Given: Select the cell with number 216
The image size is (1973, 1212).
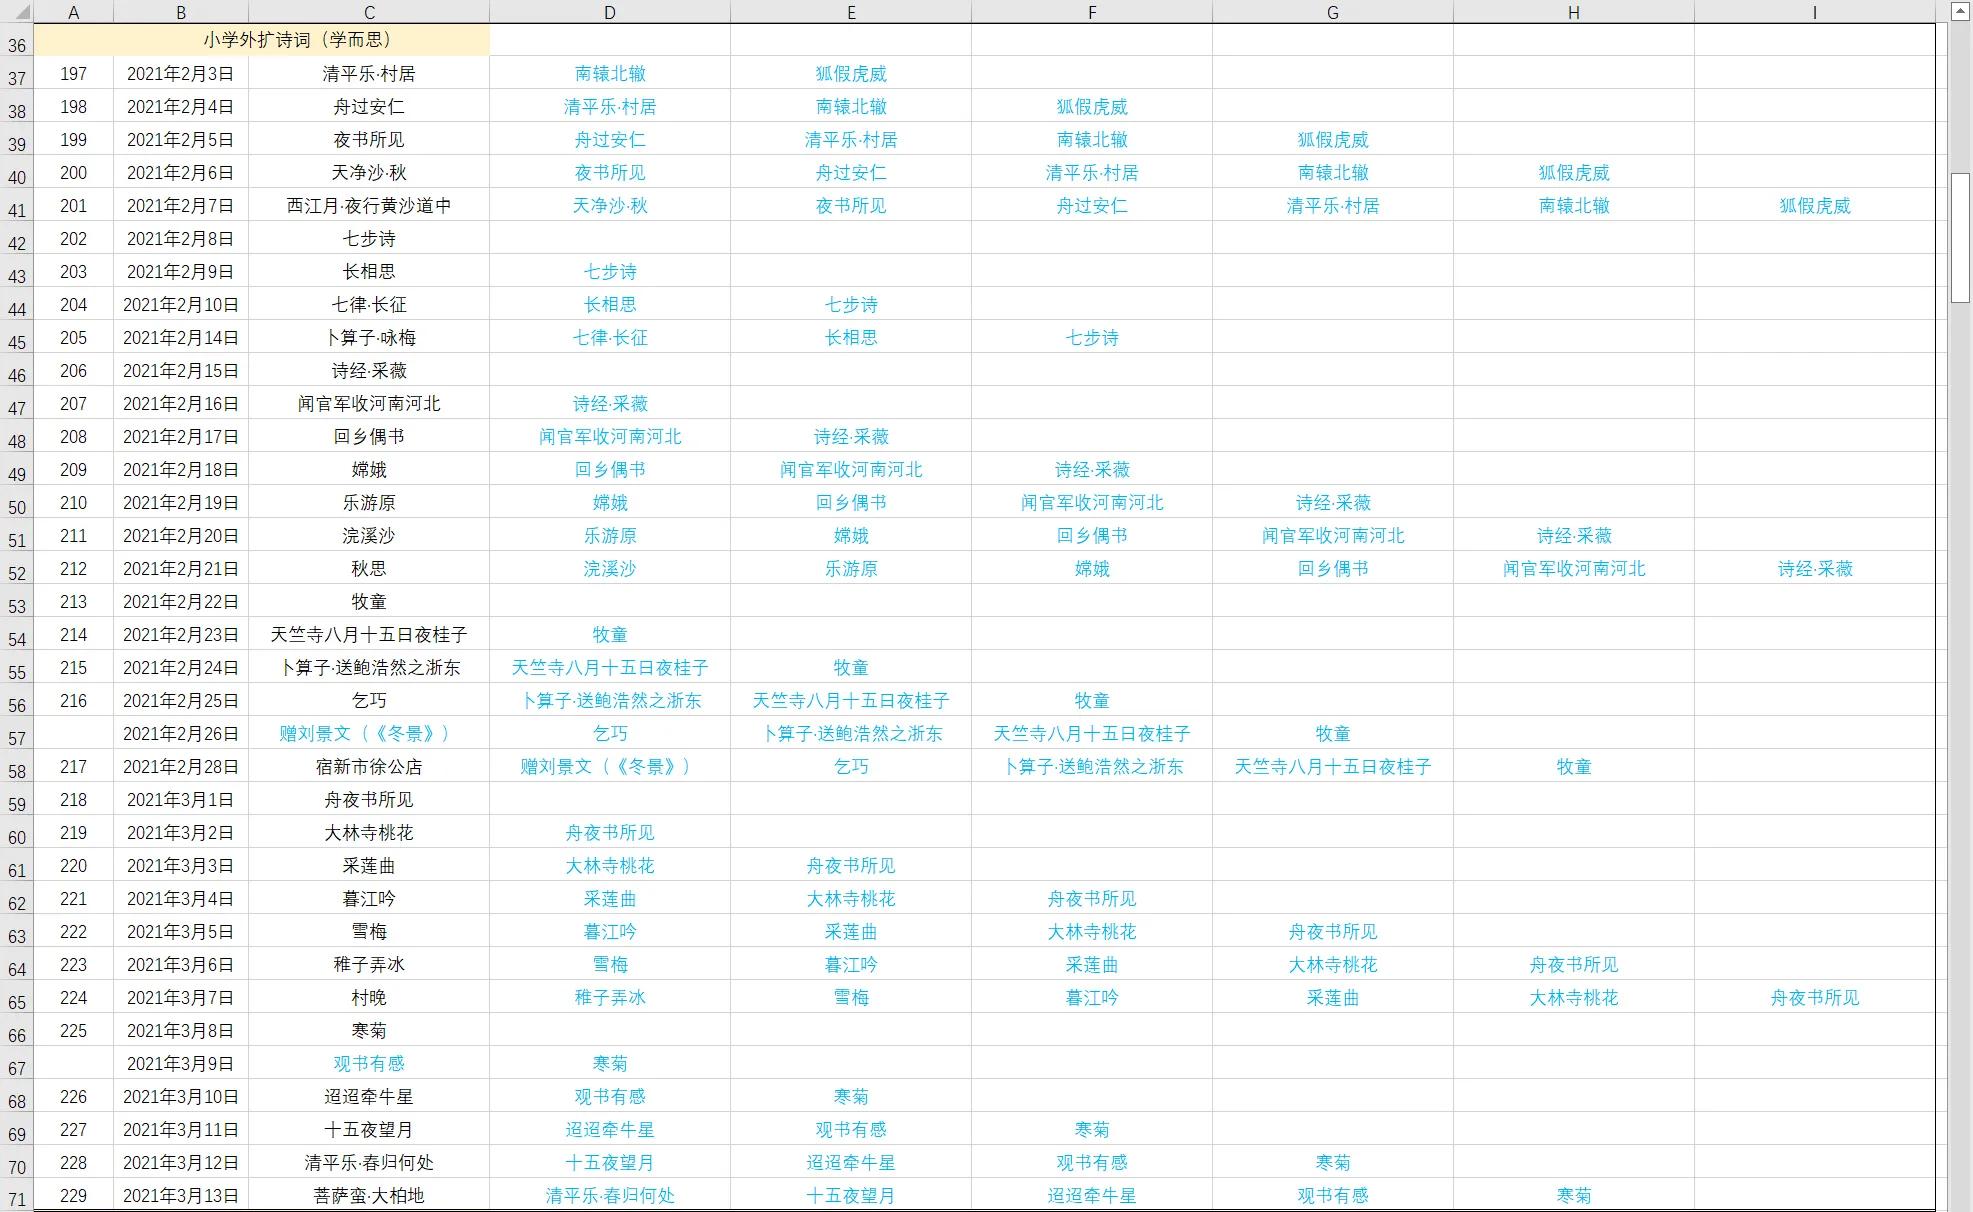Looking at the screenshot, I should pos(73,700).
